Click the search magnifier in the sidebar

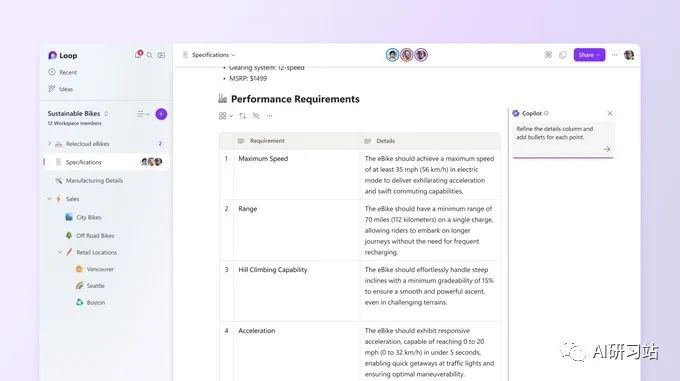[150, 55]
